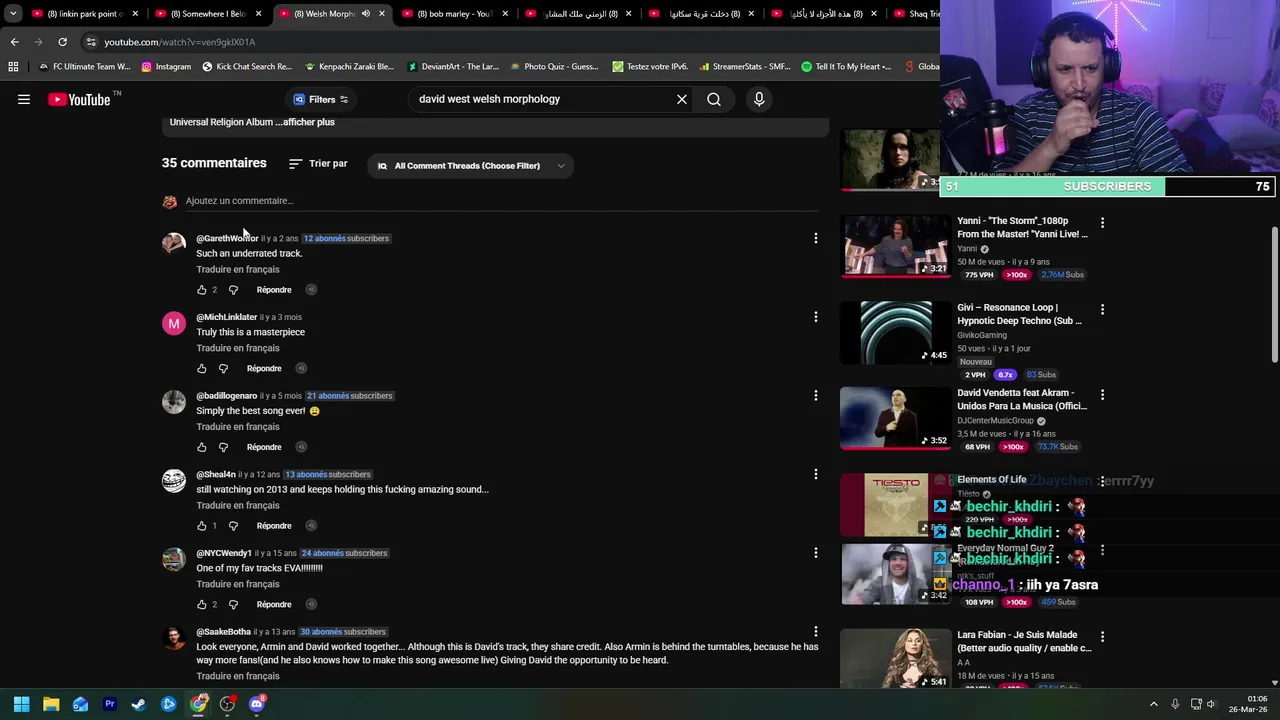Dislike MichLinklater's masterpiece comment
Screen dimensions: 1280x720
pos(223,369)
